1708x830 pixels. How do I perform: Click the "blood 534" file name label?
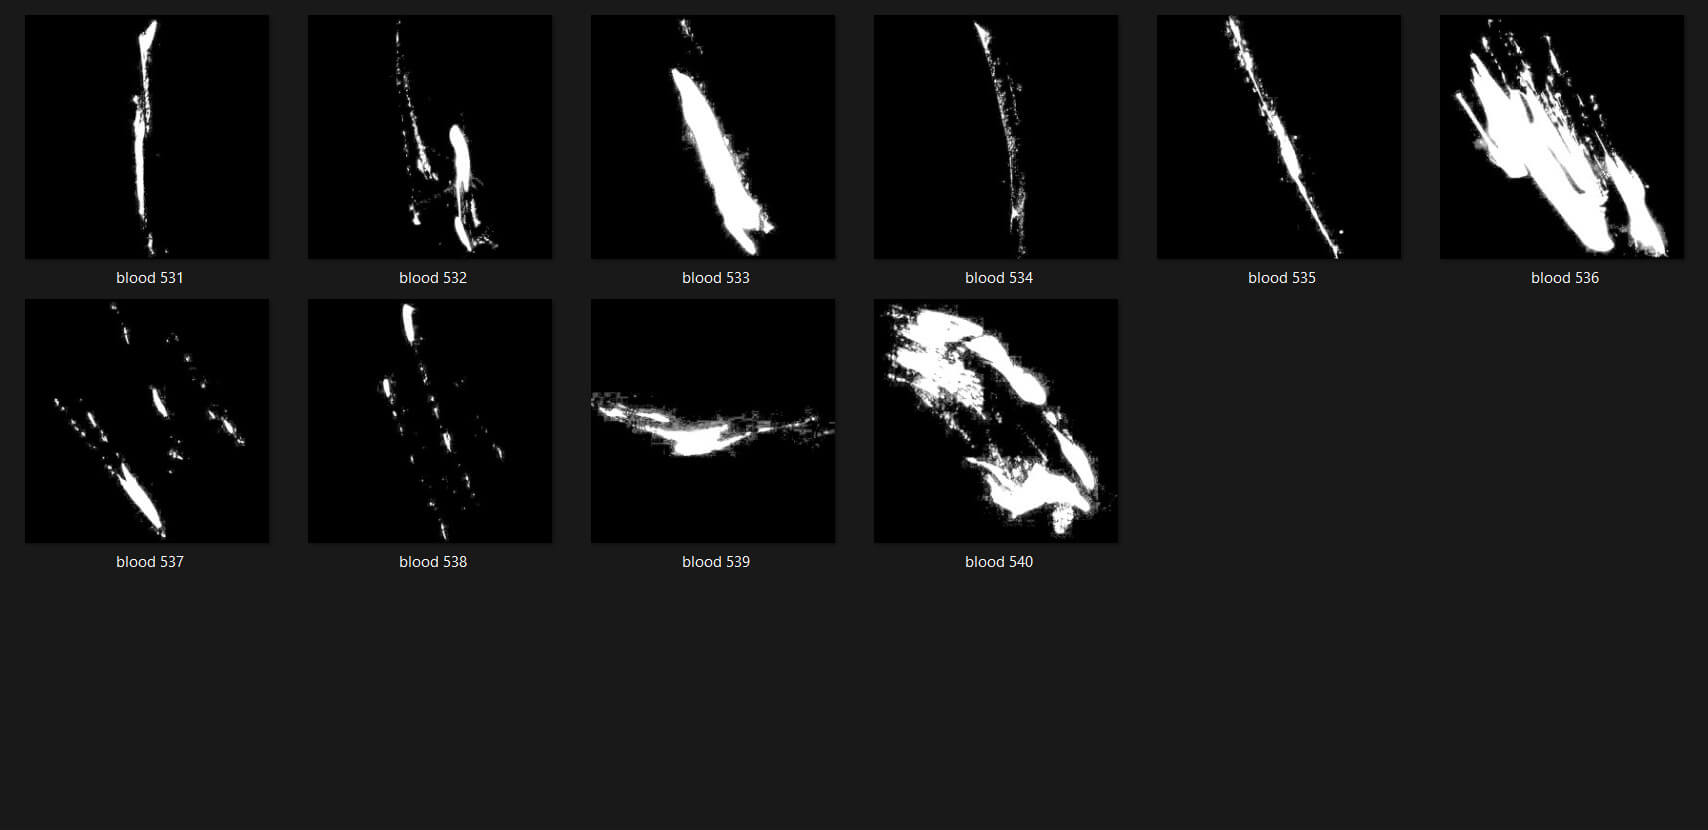pyautogui.click(x=999, y=278)
